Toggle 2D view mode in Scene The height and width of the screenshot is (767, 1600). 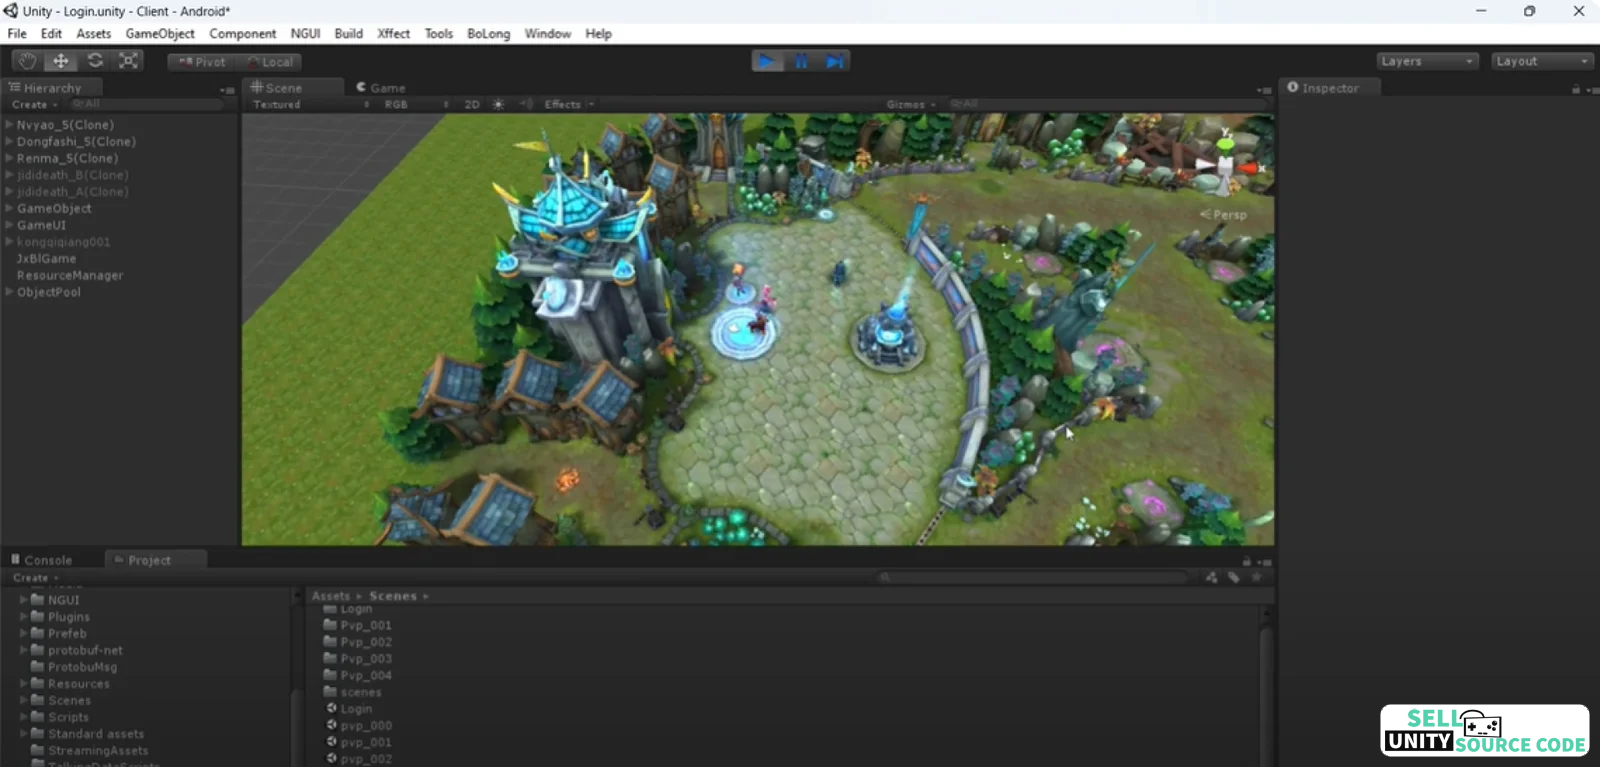[x=472, y=104]
